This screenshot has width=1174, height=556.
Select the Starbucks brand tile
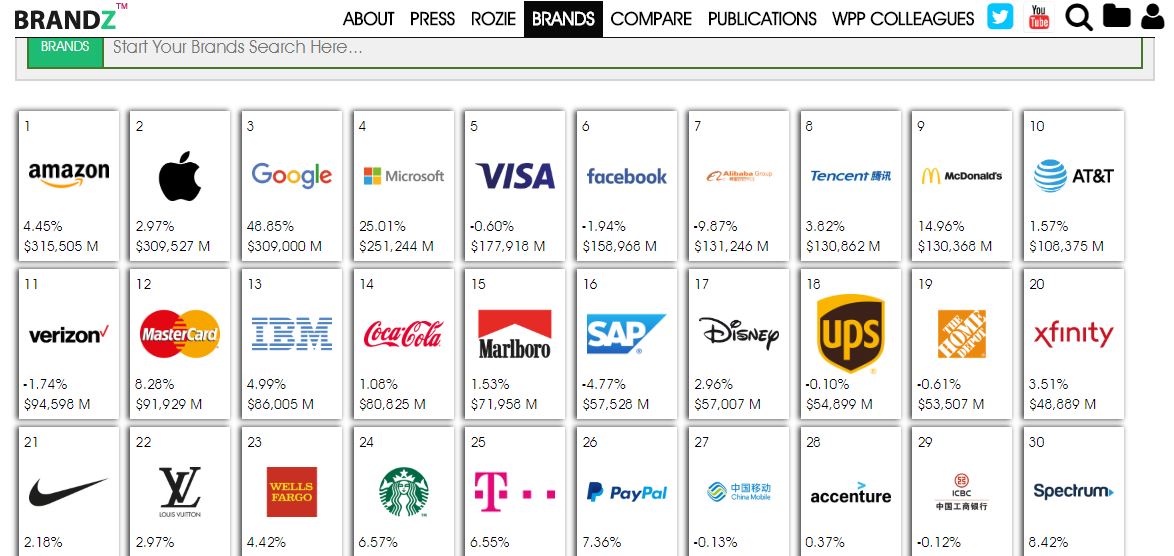pos(403,493)
